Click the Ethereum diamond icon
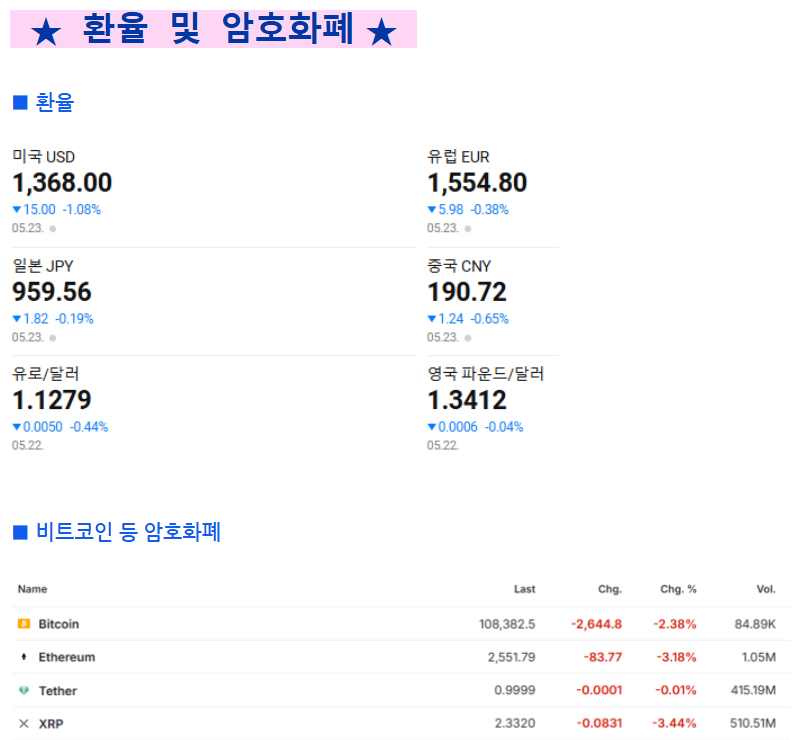Image resolution: width=795 pixels, height=740 pixels. coord(24,657)
